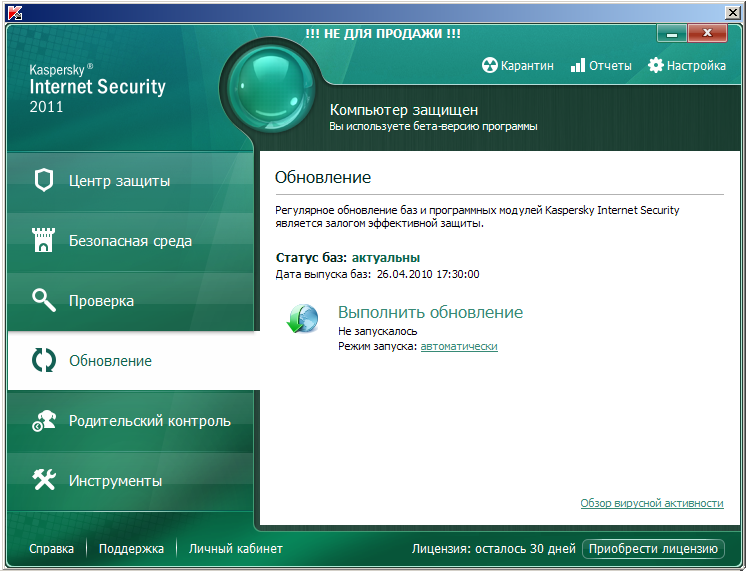Click the Настройка gear icon
The width and height of the screenshot is (747, 572).
click(656, 65)
